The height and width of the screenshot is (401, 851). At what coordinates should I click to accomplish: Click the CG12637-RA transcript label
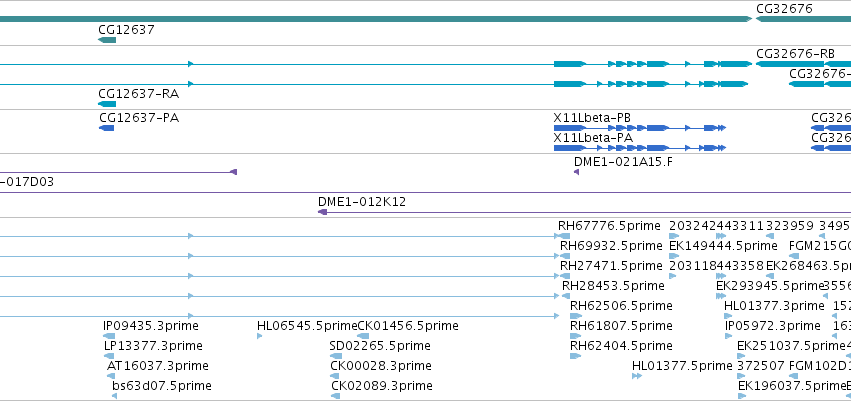click(138, 94)
